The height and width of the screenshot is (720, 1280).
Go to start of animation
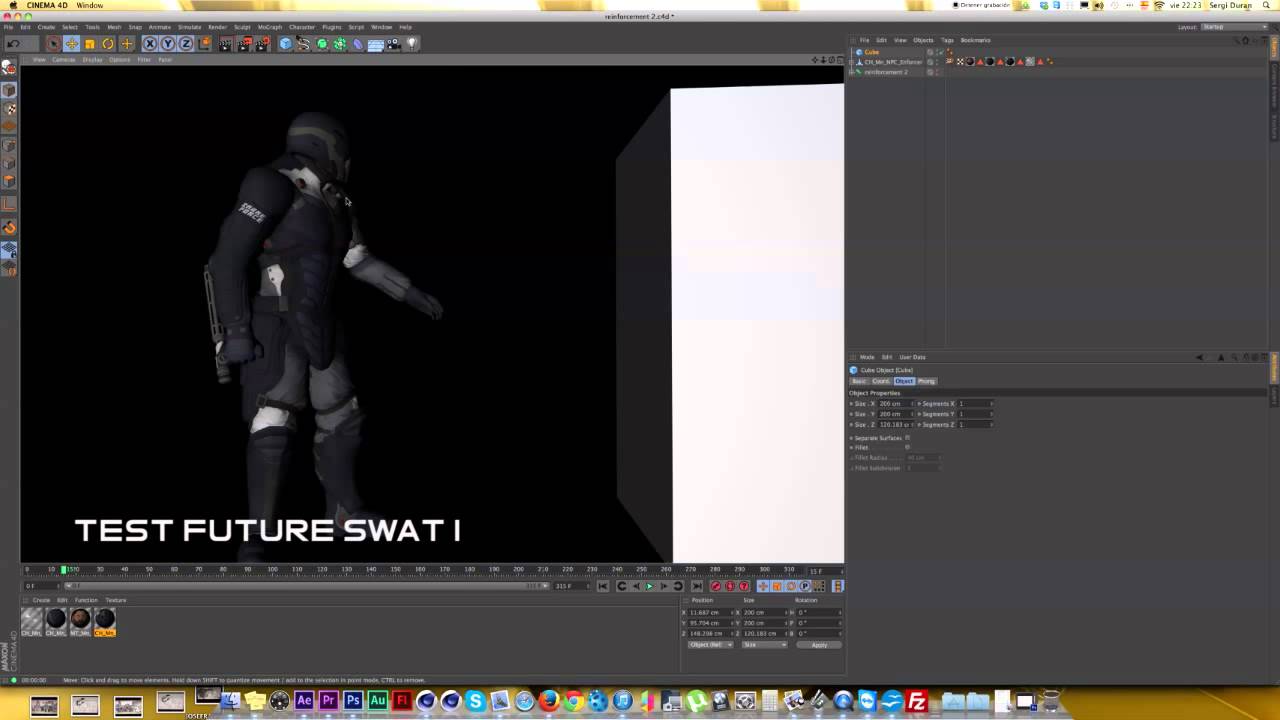603,586
